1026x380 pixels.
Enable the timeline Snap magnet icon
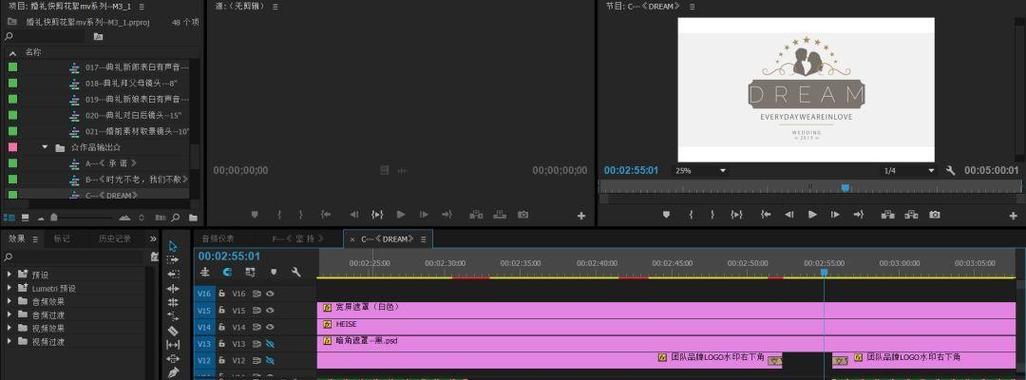[227, 272]
